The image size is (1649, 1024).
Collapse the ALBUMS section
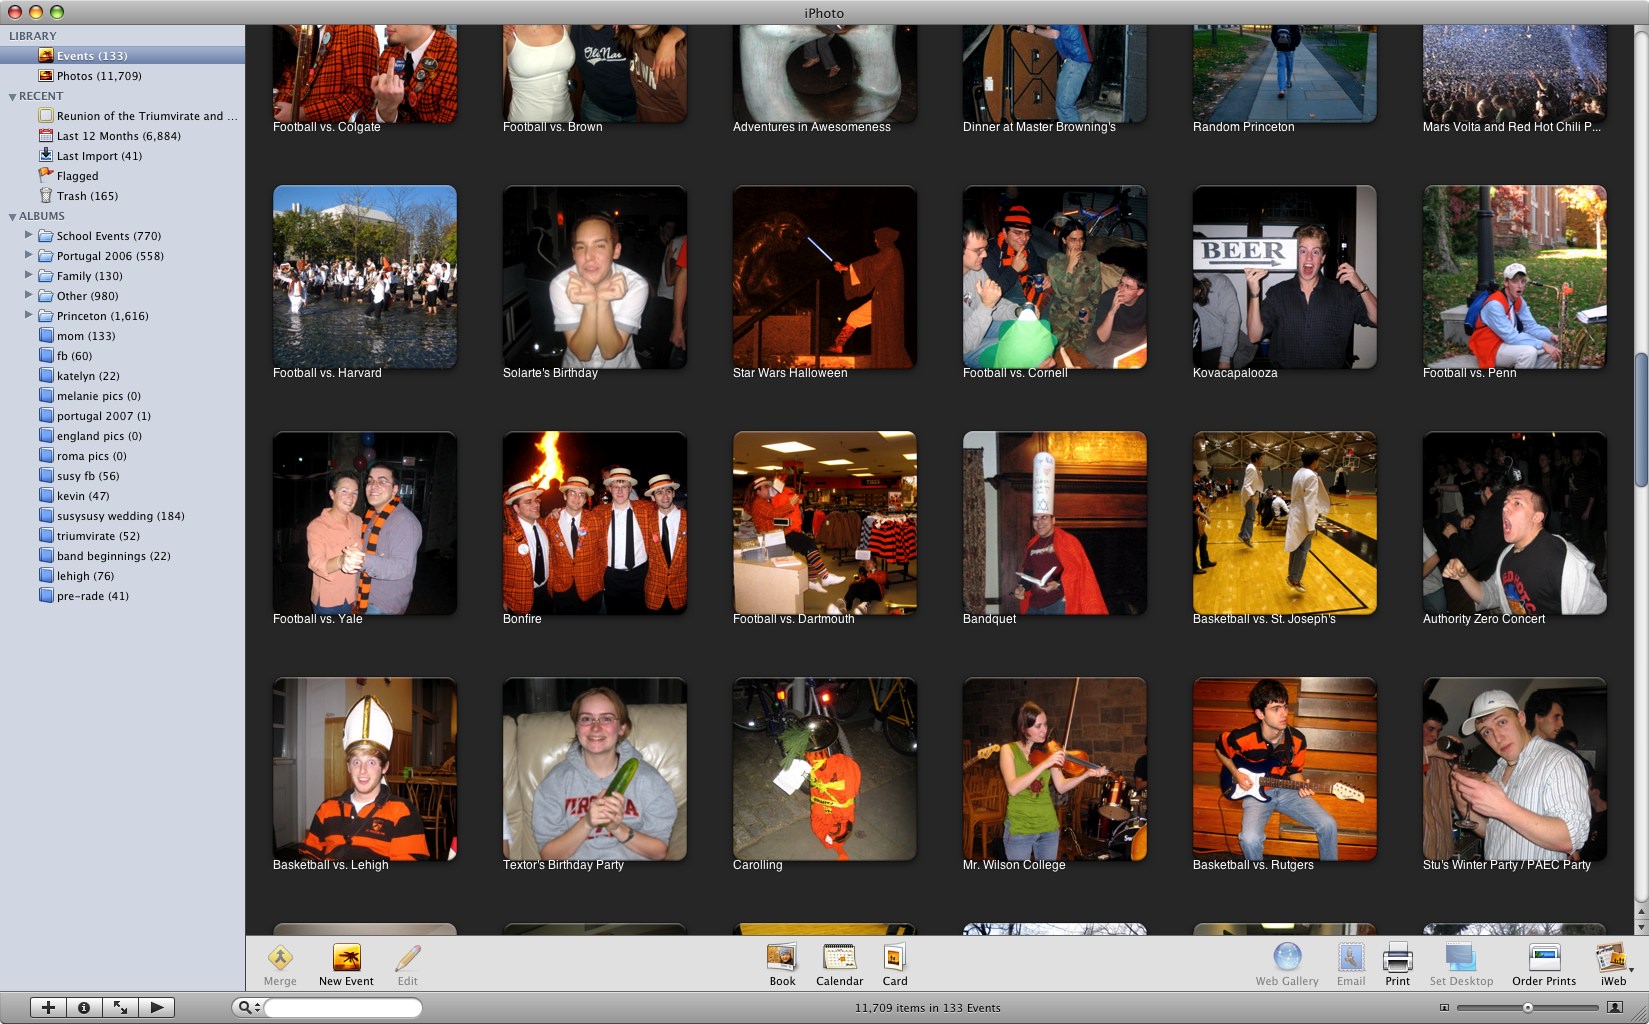12,217
